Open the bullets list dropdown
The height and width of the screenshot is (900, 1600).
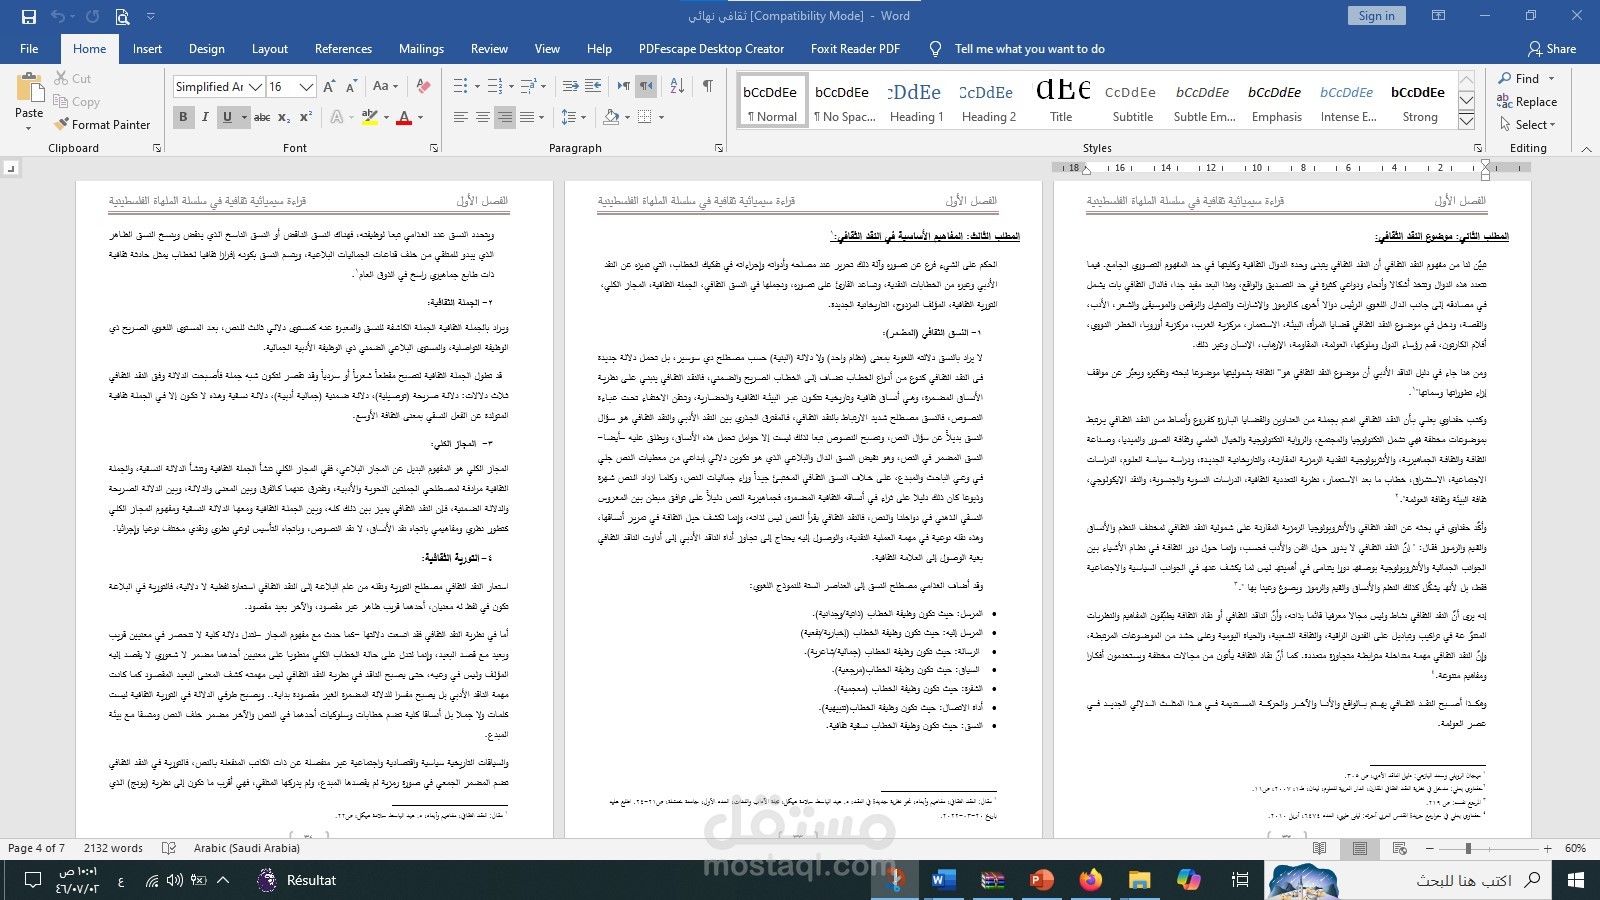477,86
